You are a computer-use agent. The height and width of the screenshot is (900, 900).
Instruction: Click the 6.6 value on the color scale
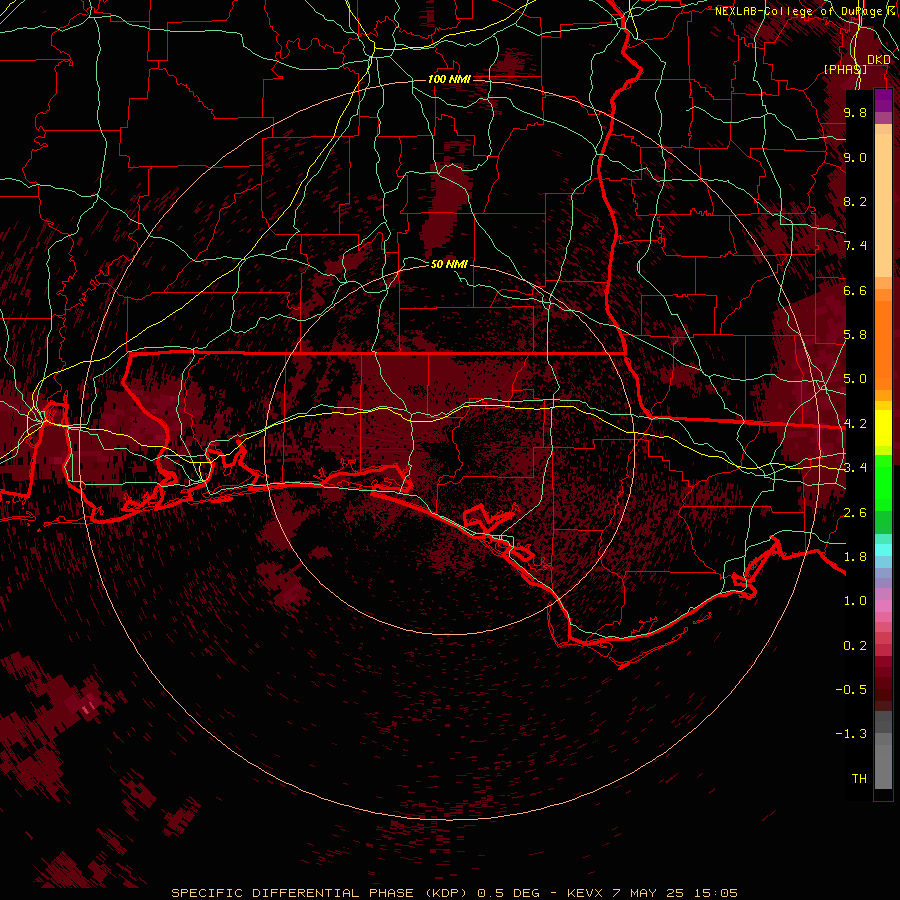(x=855, y=290)
